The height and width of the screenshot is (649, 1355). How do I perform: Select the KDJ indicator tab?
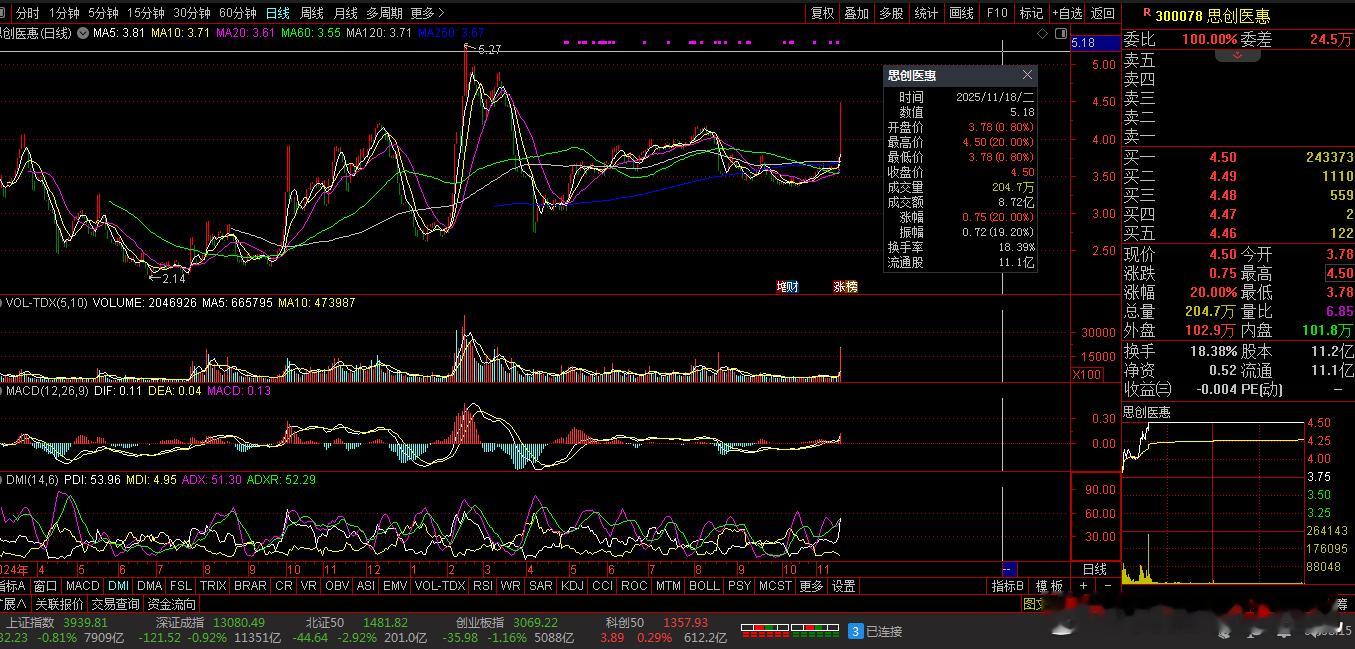[572, 586]
